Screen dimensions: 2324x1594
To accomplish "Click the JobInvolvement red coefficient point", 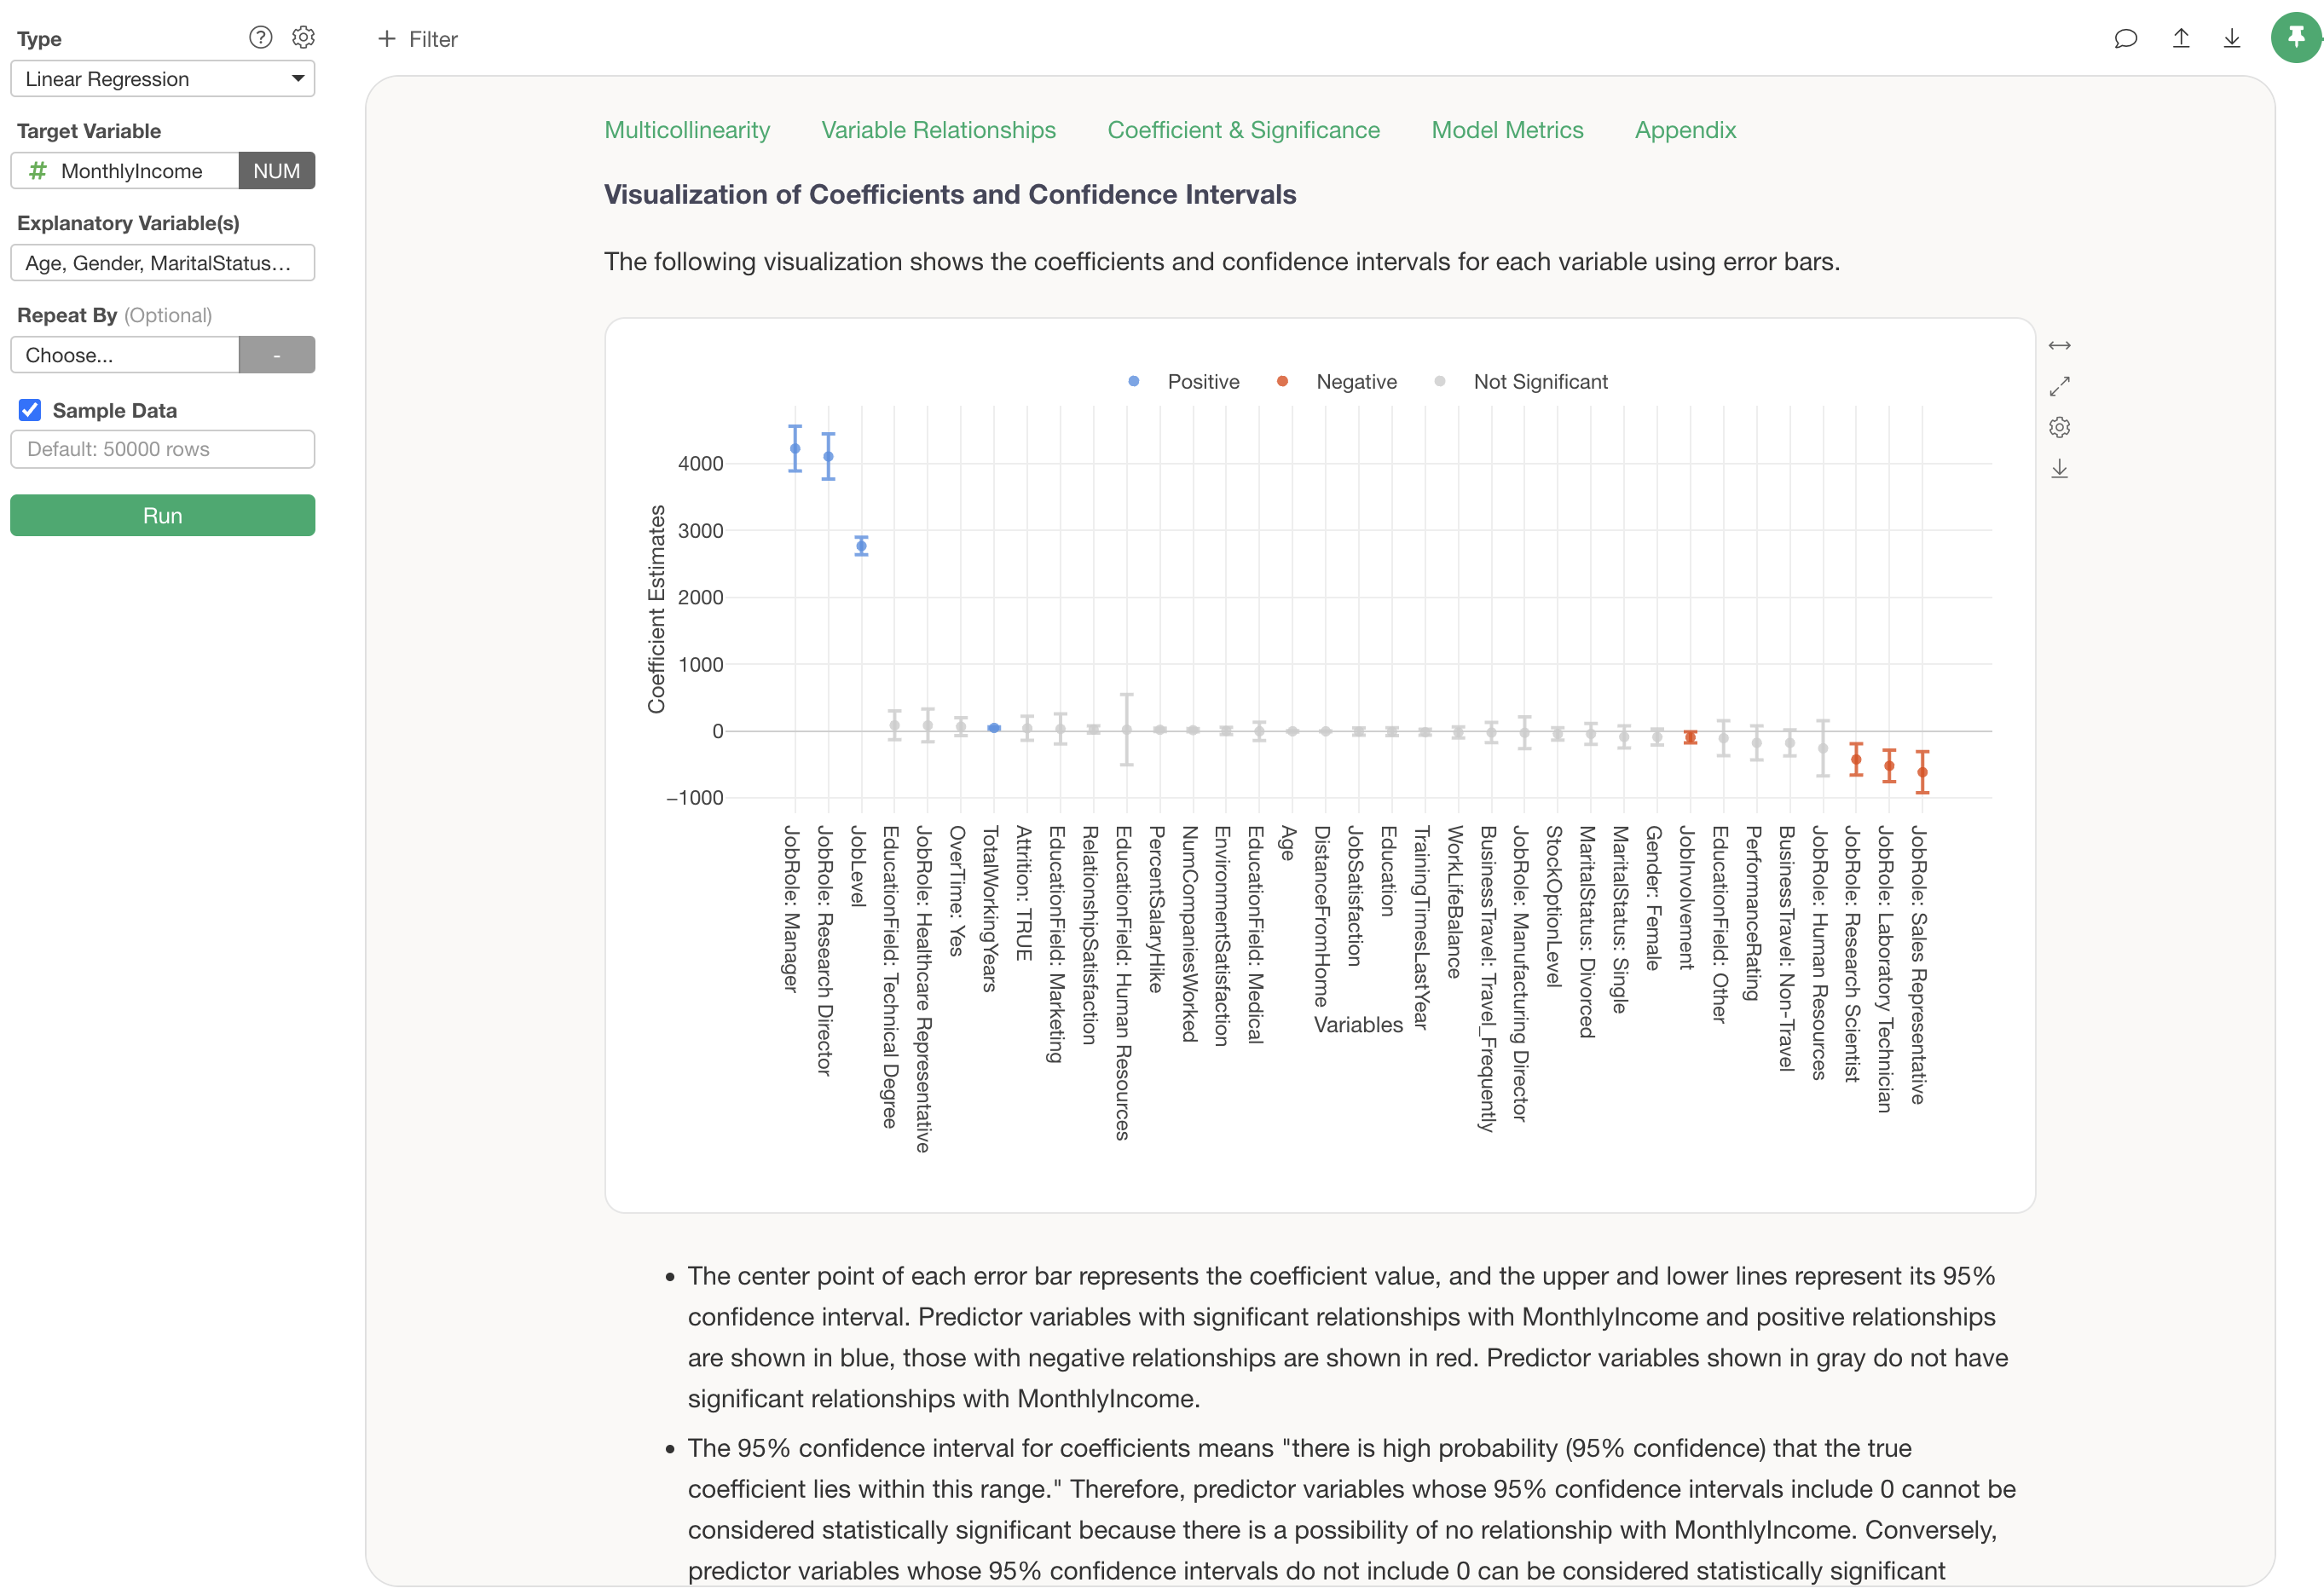I will click(x=1690, y=738).
